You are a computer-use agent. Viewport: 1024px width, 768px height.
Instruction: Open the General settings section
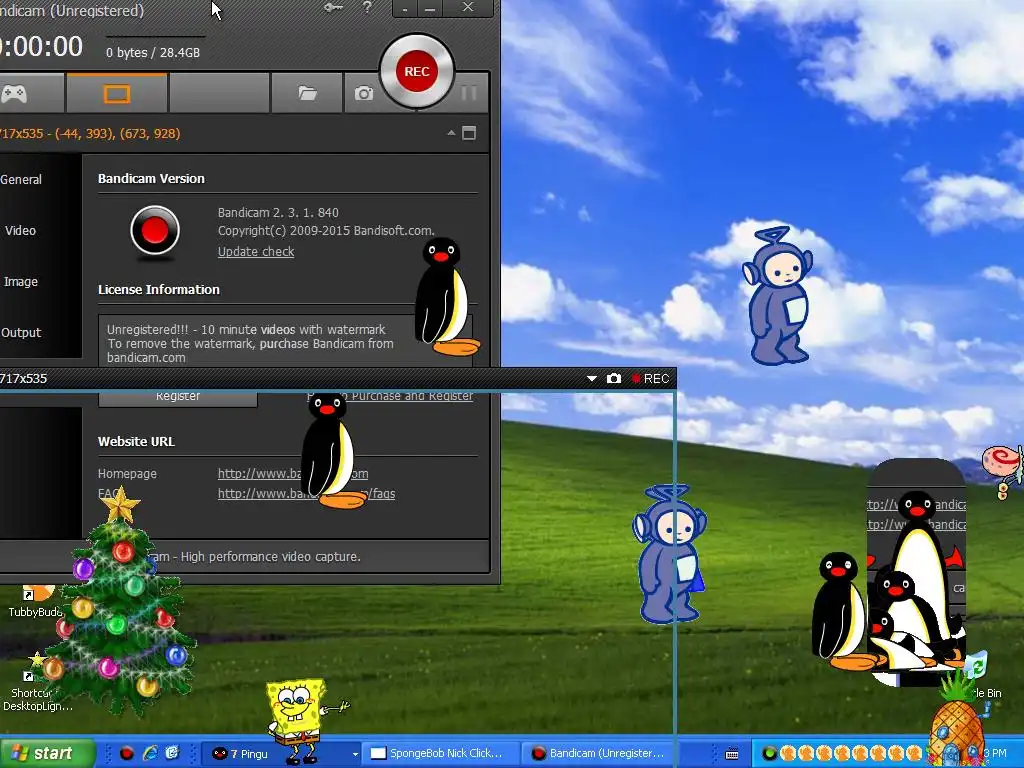pyautogui.click(x=21, y=180)
